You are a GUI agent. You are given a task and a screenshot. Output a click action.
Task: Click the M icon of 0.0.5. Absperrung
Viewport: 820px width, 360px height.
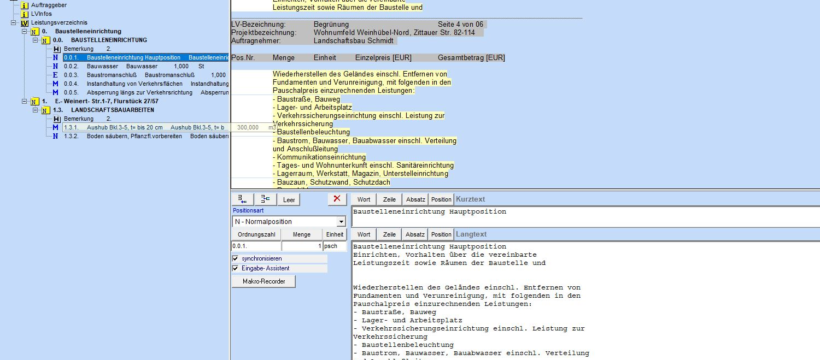tap(56, 93)
